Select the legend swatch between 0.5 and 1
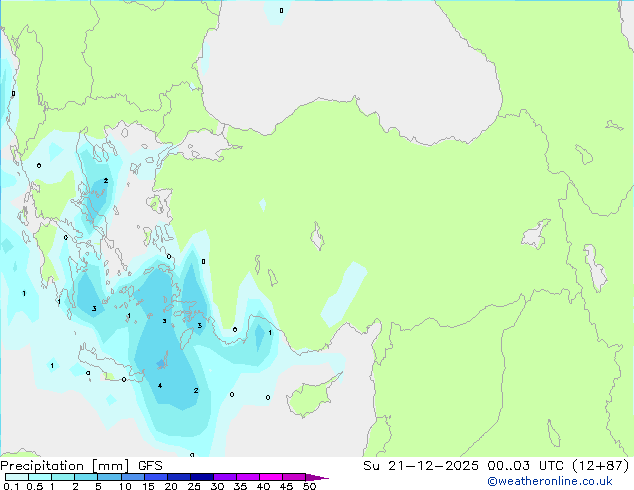 point(40,477)
